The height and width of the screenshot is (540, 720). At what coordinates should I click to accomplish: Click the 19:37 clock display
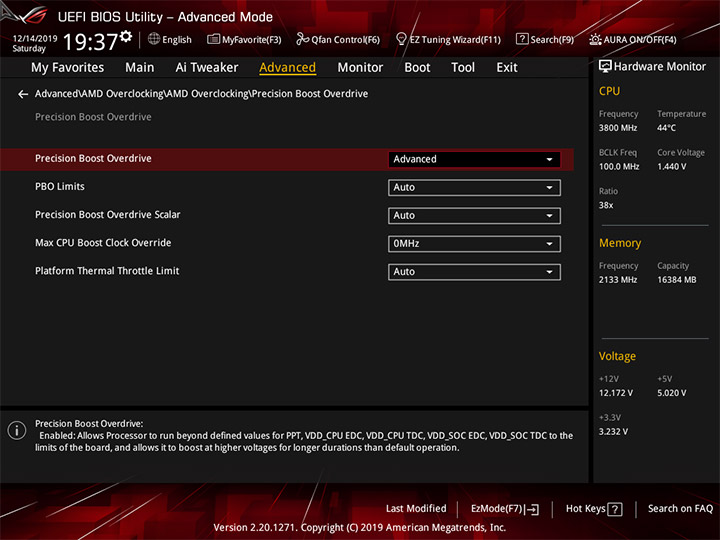click(x=90, y=42)
